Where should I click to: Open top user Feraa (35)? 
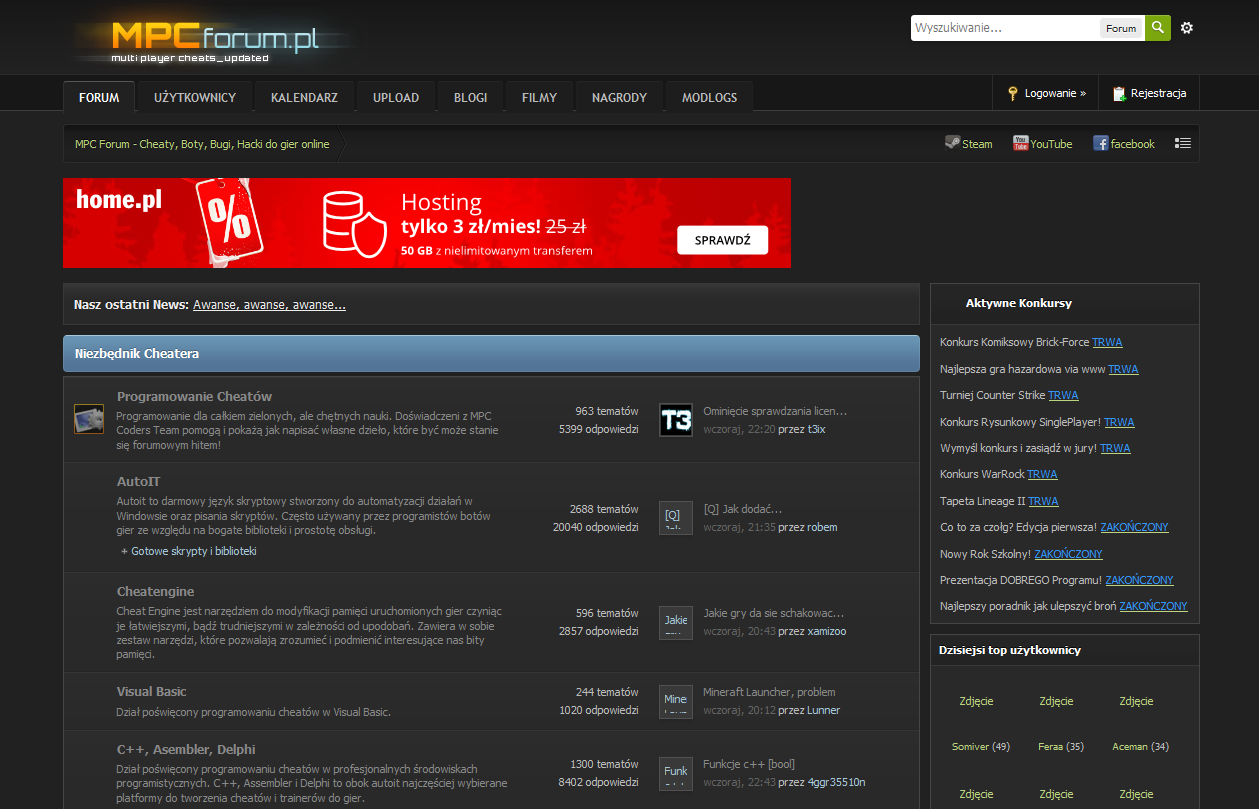(1060, 746)
